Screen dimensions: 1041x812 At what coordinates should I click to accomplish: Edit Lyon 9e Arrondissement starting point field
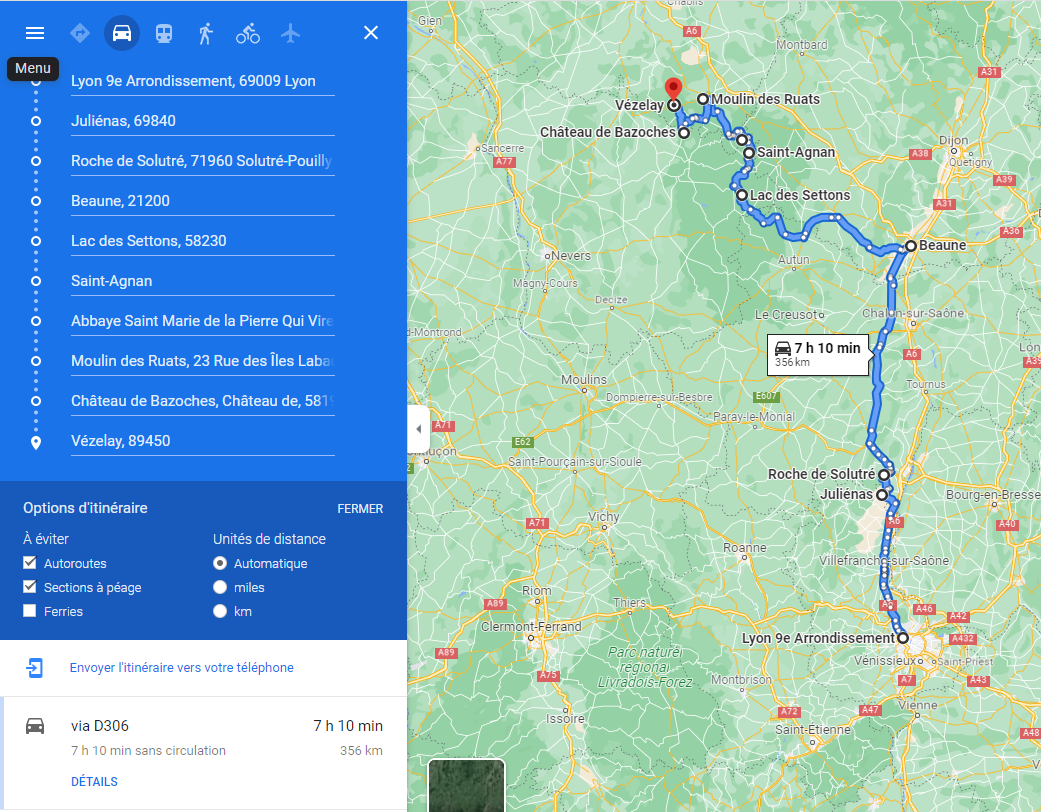coord(202,81)
